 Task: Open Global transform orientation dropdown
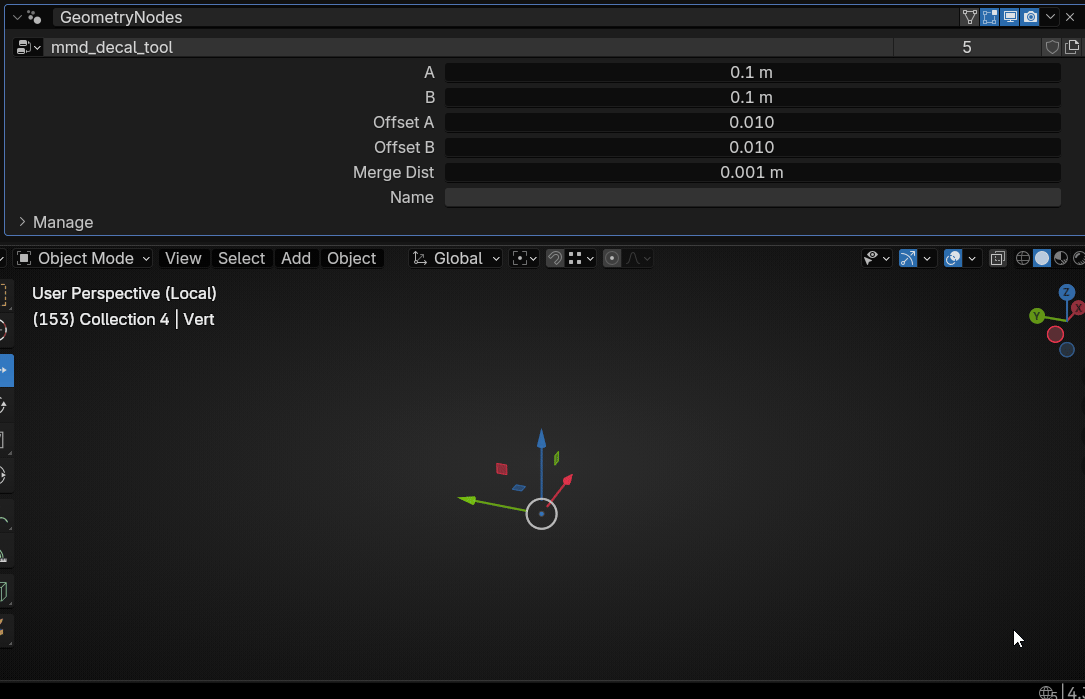point(457,258)
